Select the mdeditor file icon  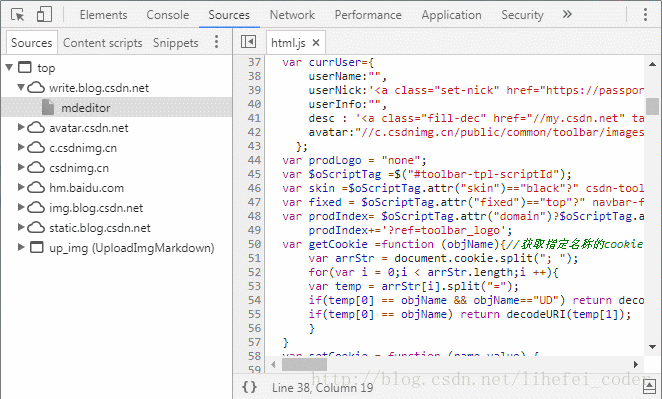[48, 108]
